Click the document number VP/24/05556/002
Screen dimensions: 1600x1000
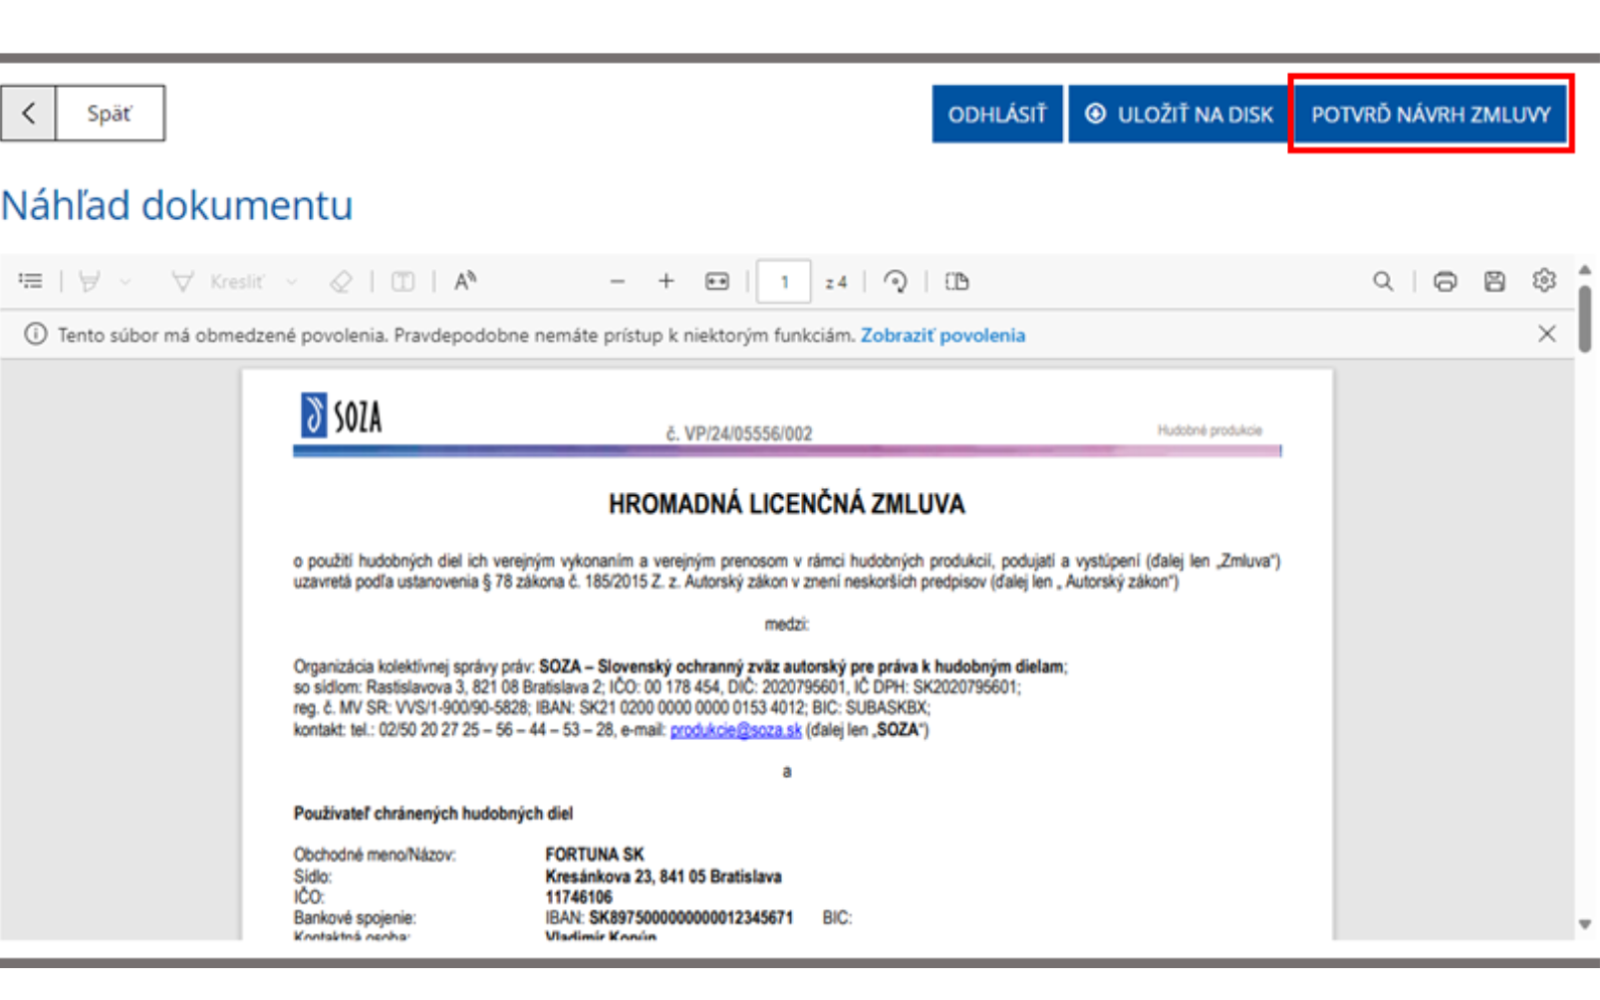pyautogui.click(x=739, y=434)
